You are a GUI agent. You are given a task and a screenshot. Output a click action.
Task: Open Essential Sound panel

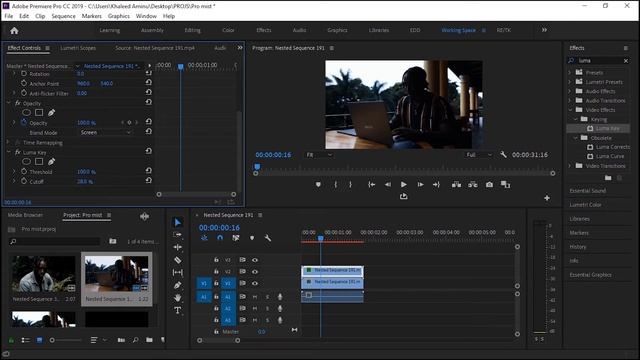[x=588, y=191]
